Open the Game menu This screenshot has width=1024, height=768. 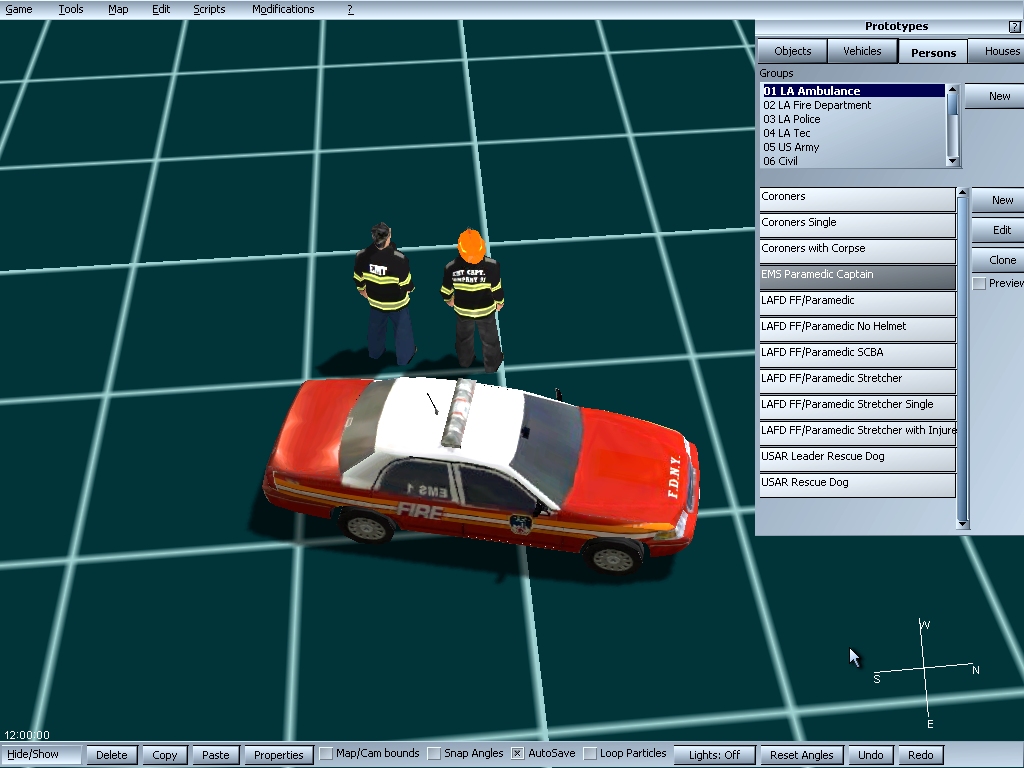[19, 9]
